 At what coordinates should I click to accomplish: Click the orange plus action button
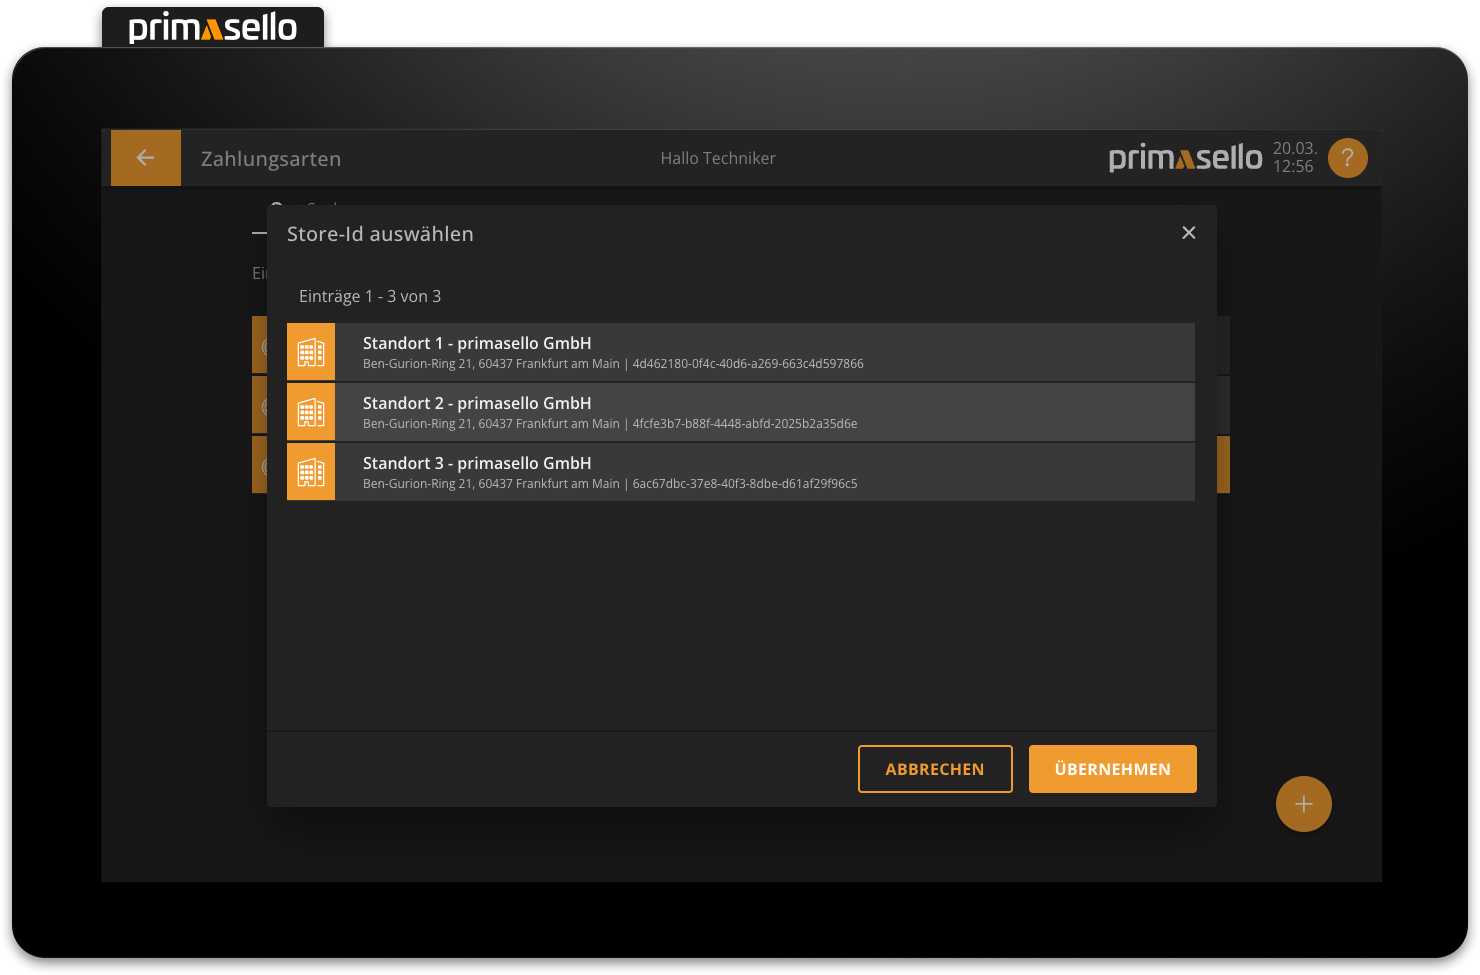(x=1303, y=803)
